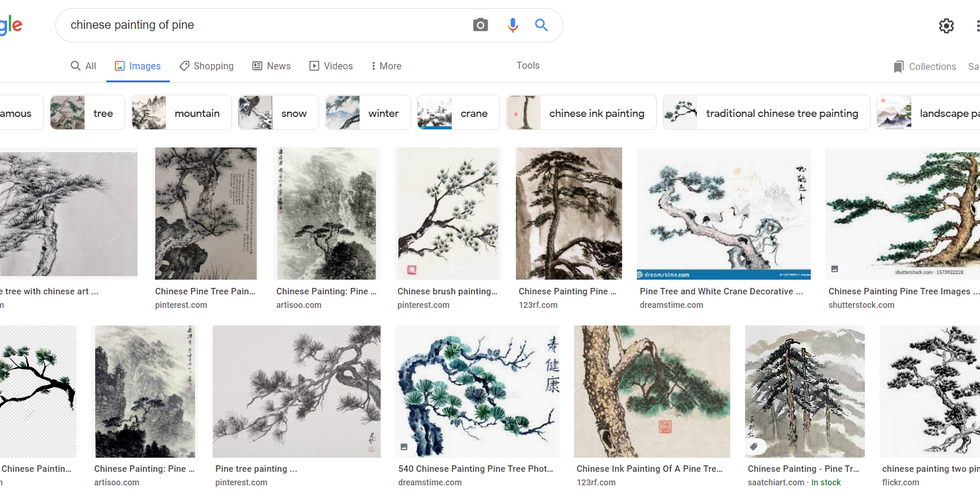Open the Videos tab

pos(331,66)
